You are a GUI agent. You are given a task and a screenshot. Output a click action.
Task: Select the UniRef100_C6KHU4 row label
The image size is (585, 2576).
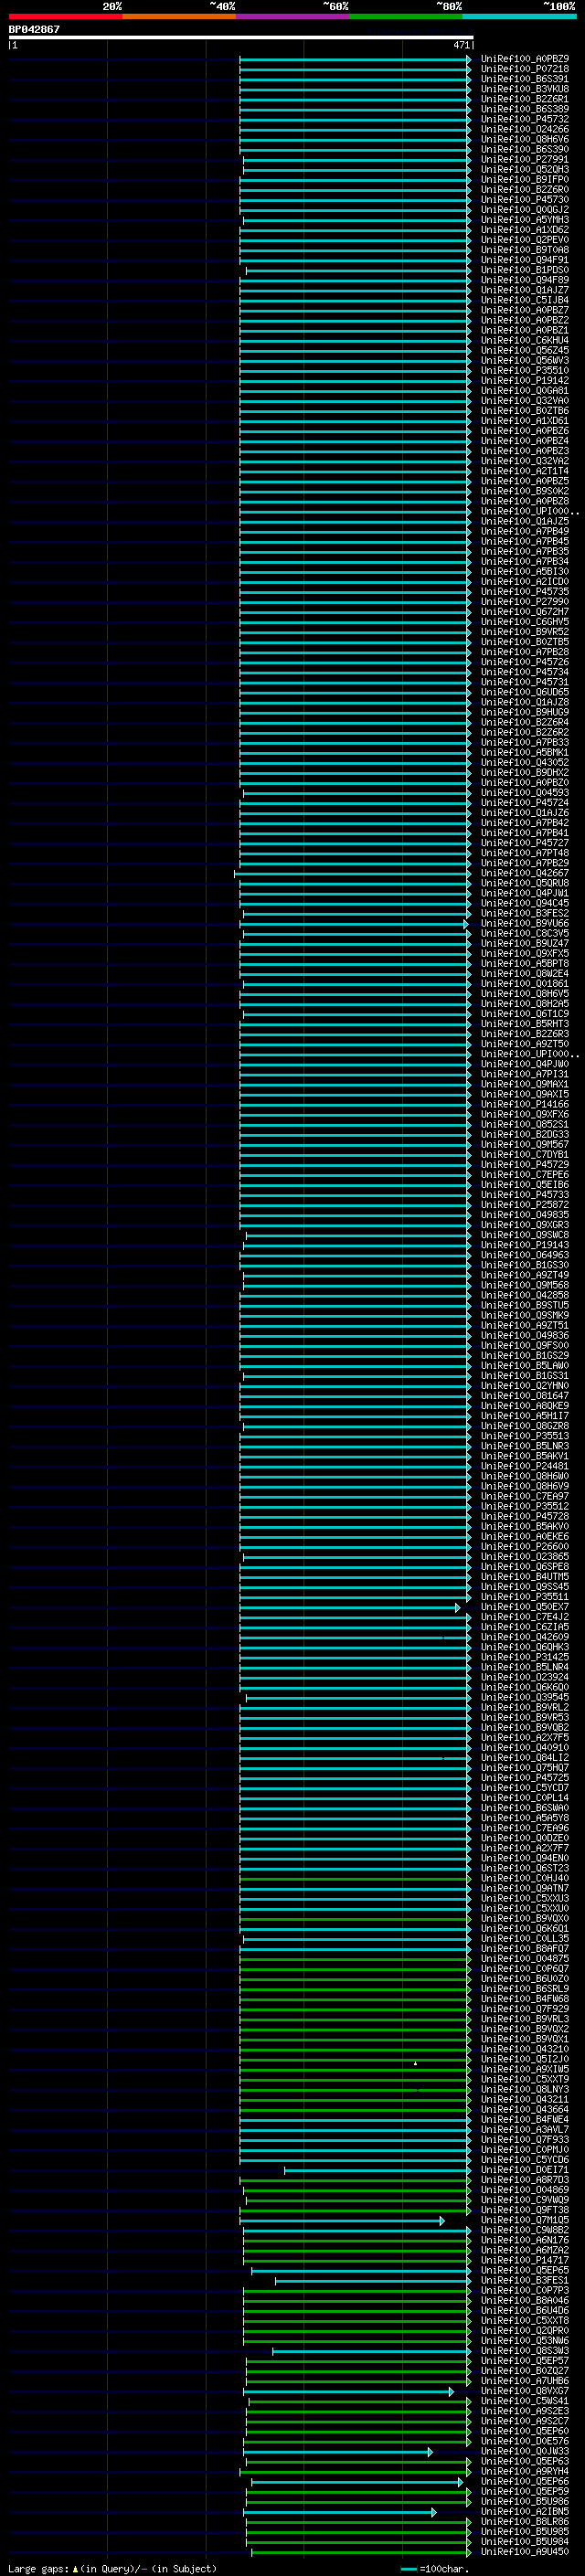(x=525, y=340)
